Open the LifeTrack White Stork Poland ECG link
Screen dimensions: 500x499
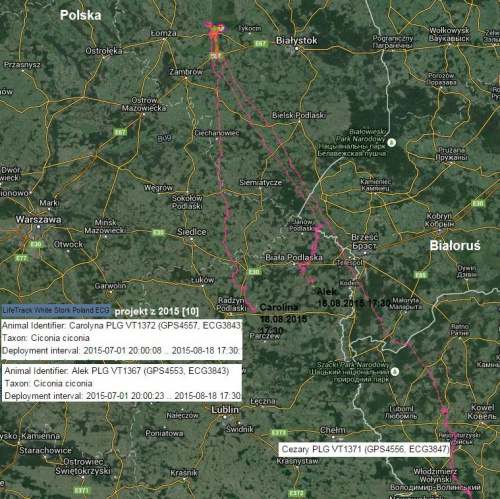(x=56, y=310)
